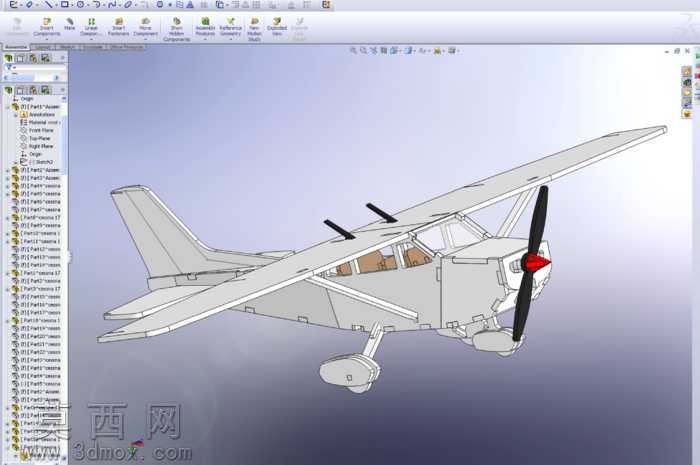Switch to the Sketch tab
This screenshot has height=465, width=700.
coord(67,47)
